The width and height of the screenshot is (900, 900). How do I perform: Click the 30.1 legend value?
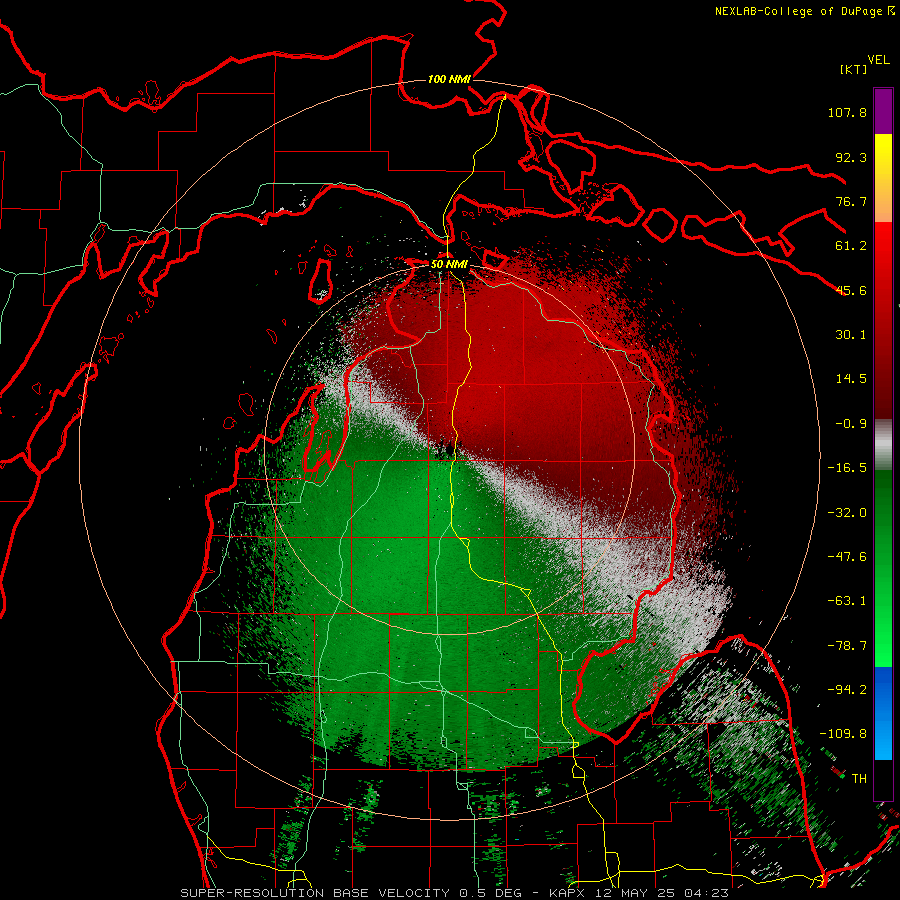851,335
